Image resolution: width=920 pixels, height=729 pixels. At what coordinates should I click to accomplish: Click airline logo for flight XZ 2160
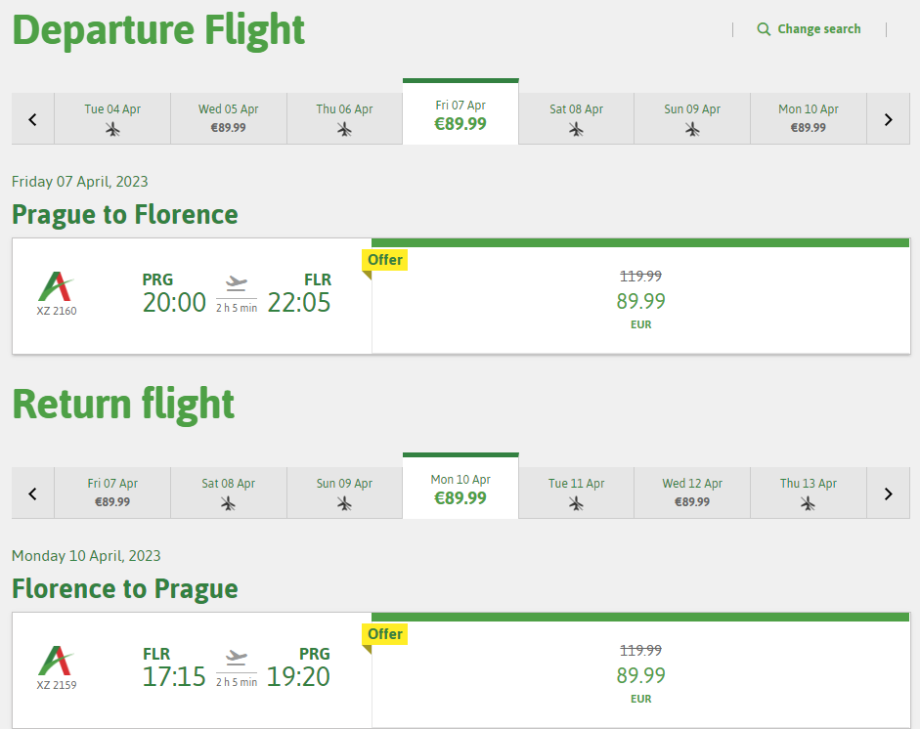pyautogui.click(x=55, y=287)
